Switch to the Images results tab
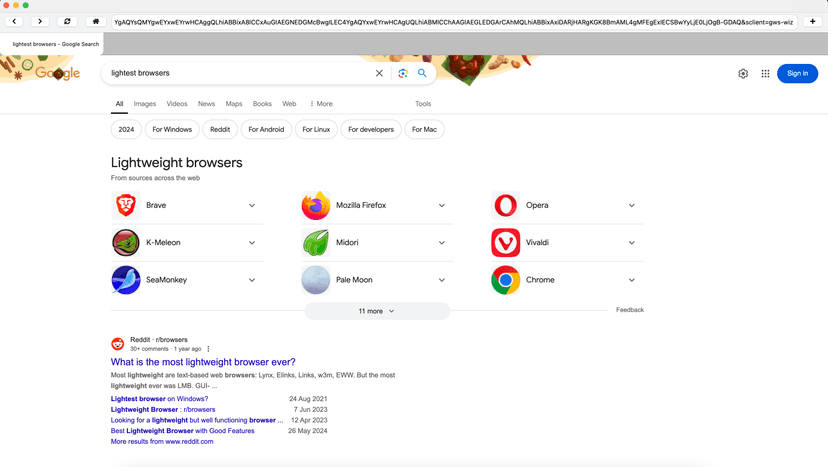The width and height of the screenshot is (828, 467). [x=145, y=104]
